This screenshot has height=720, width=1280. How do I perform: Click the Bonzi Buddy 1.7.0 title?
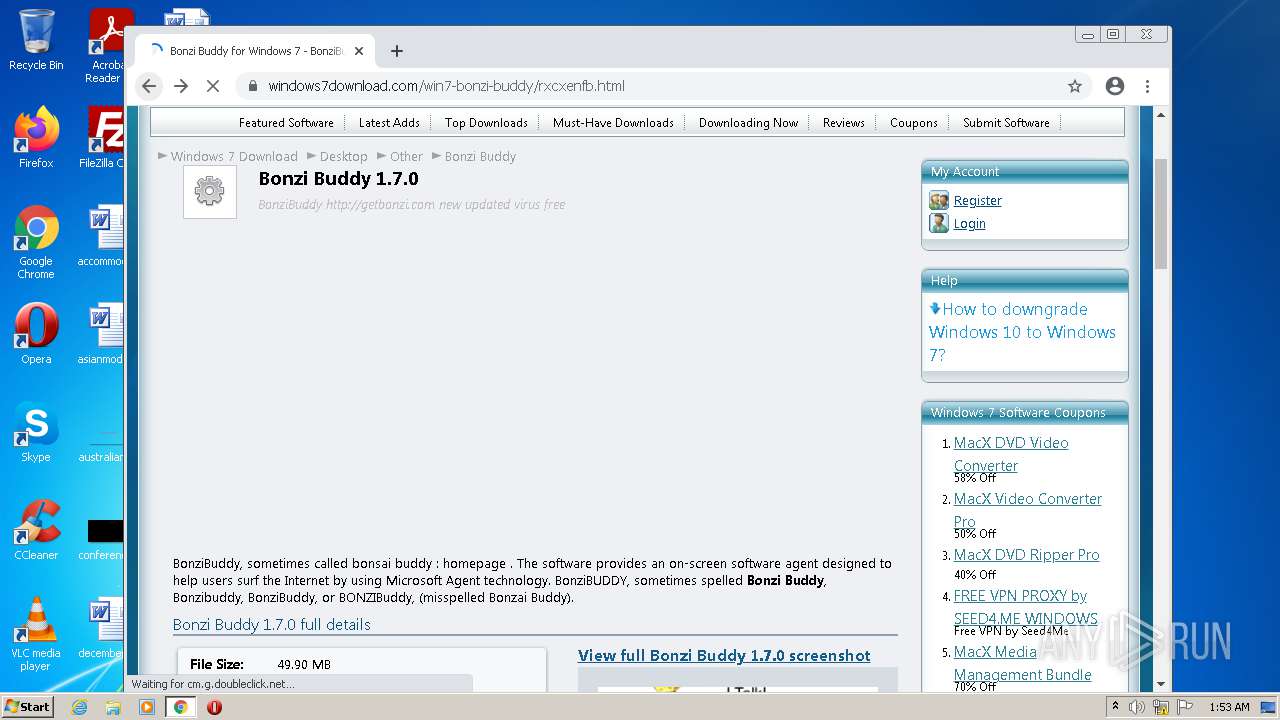338,179
